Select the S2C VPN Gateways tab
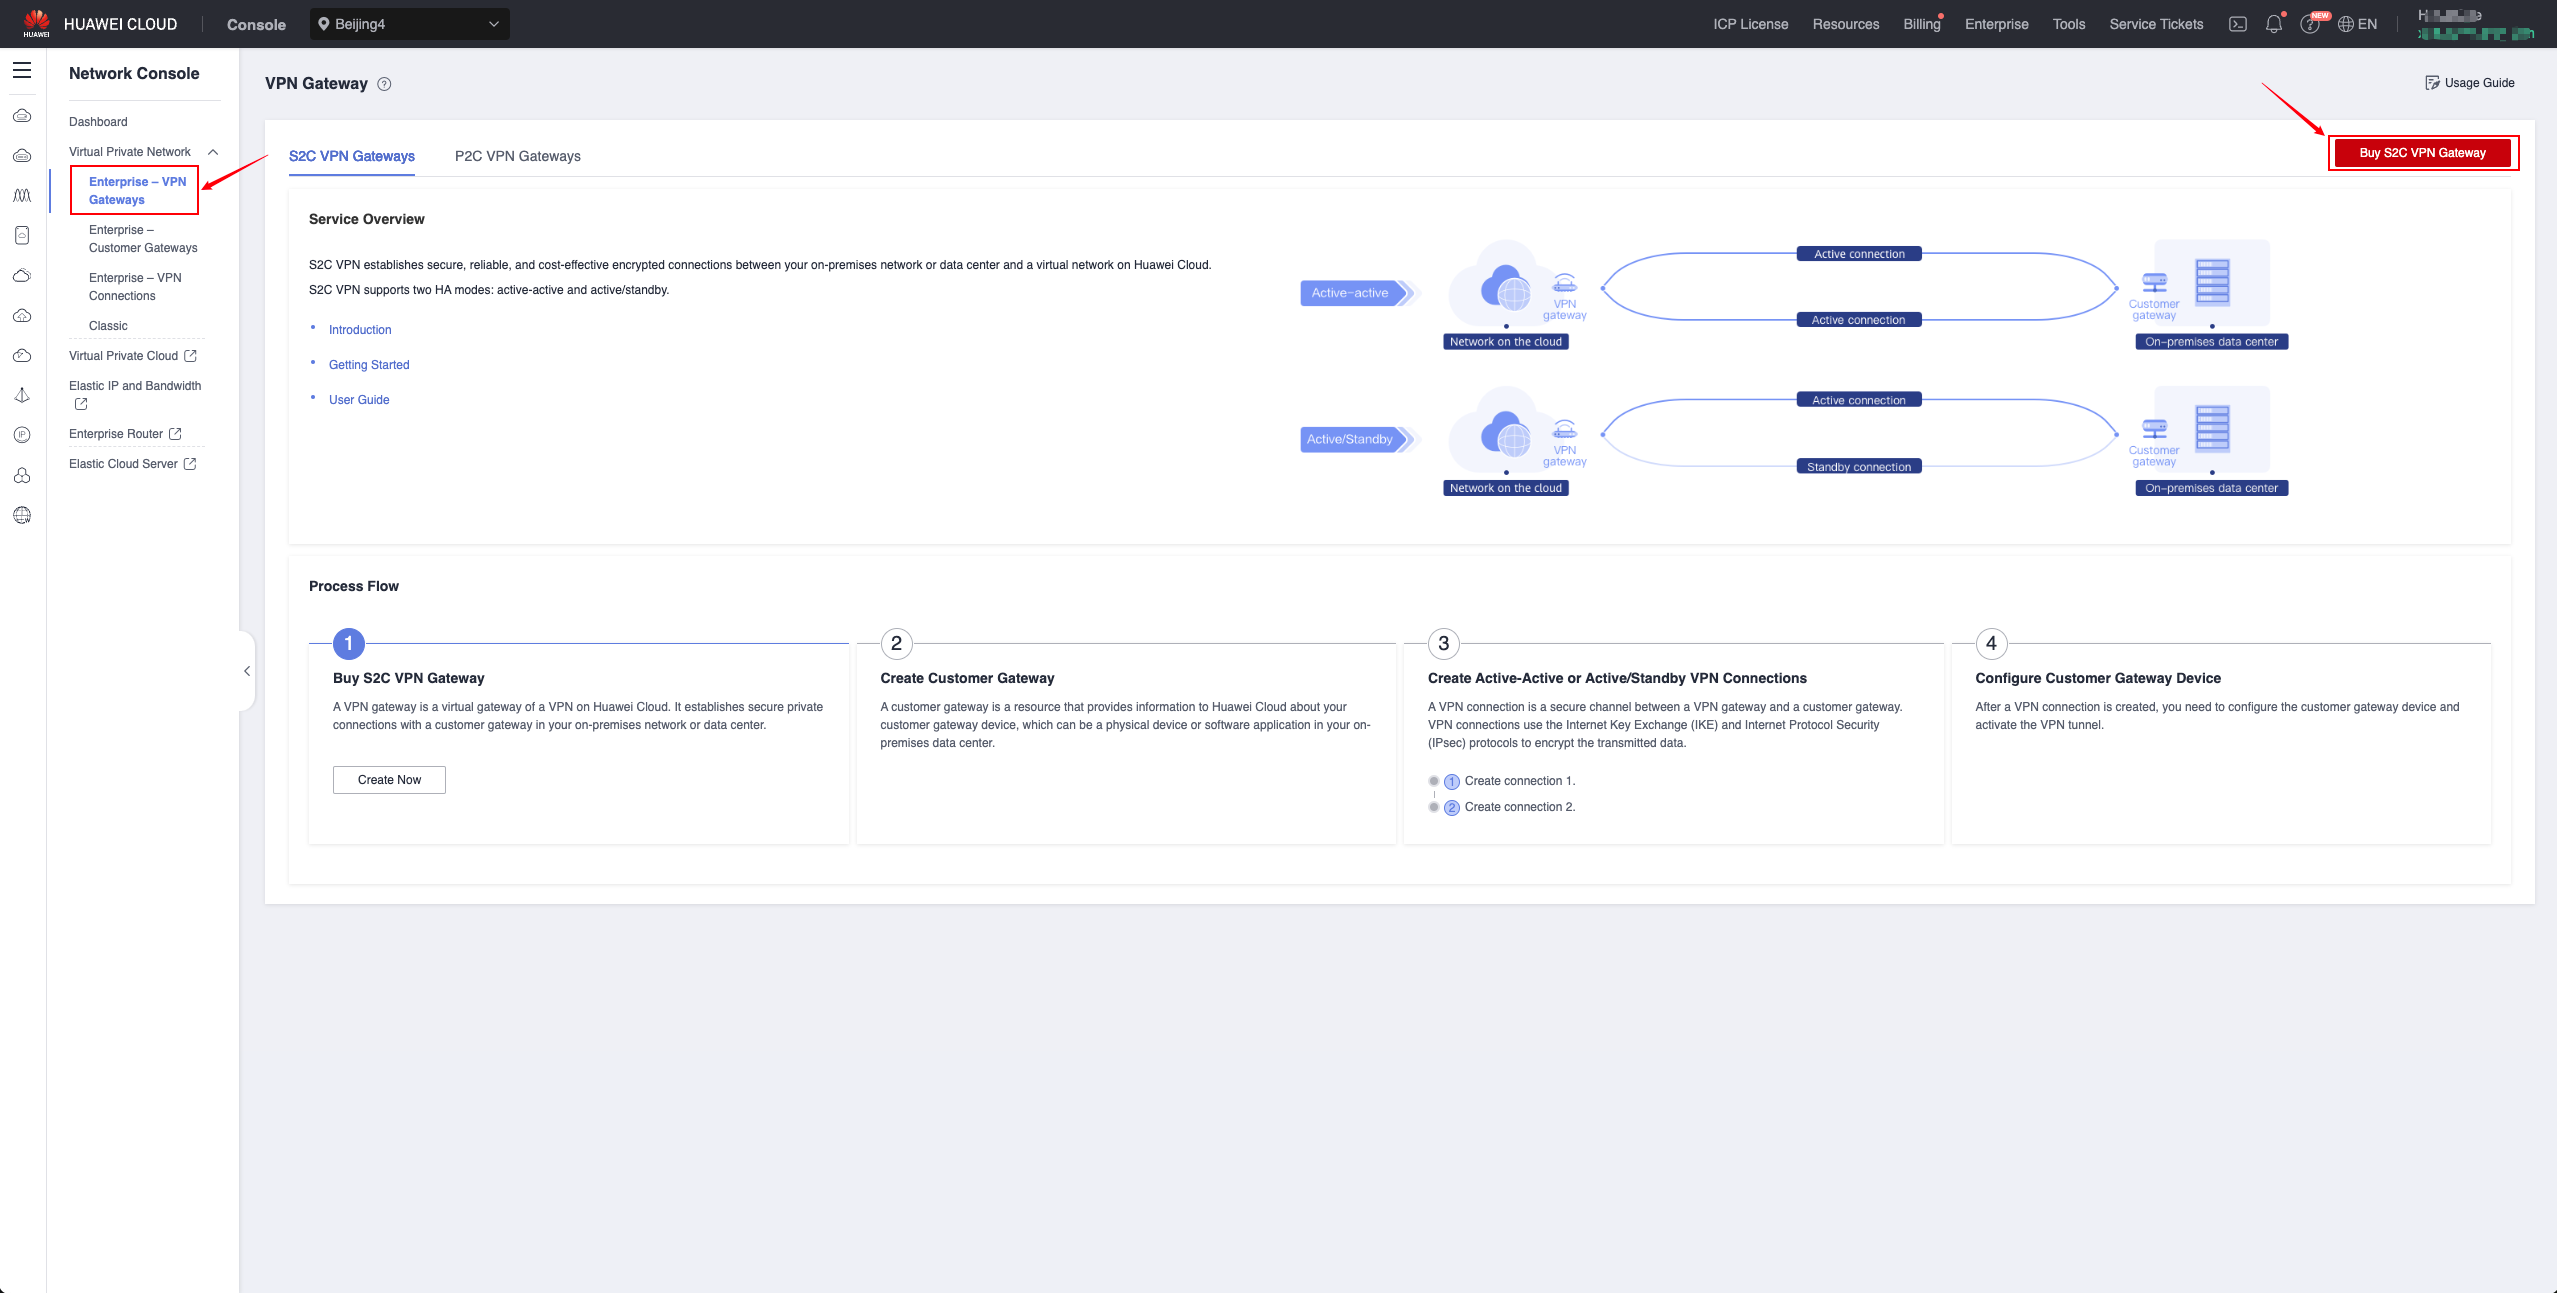 [351, 156]
